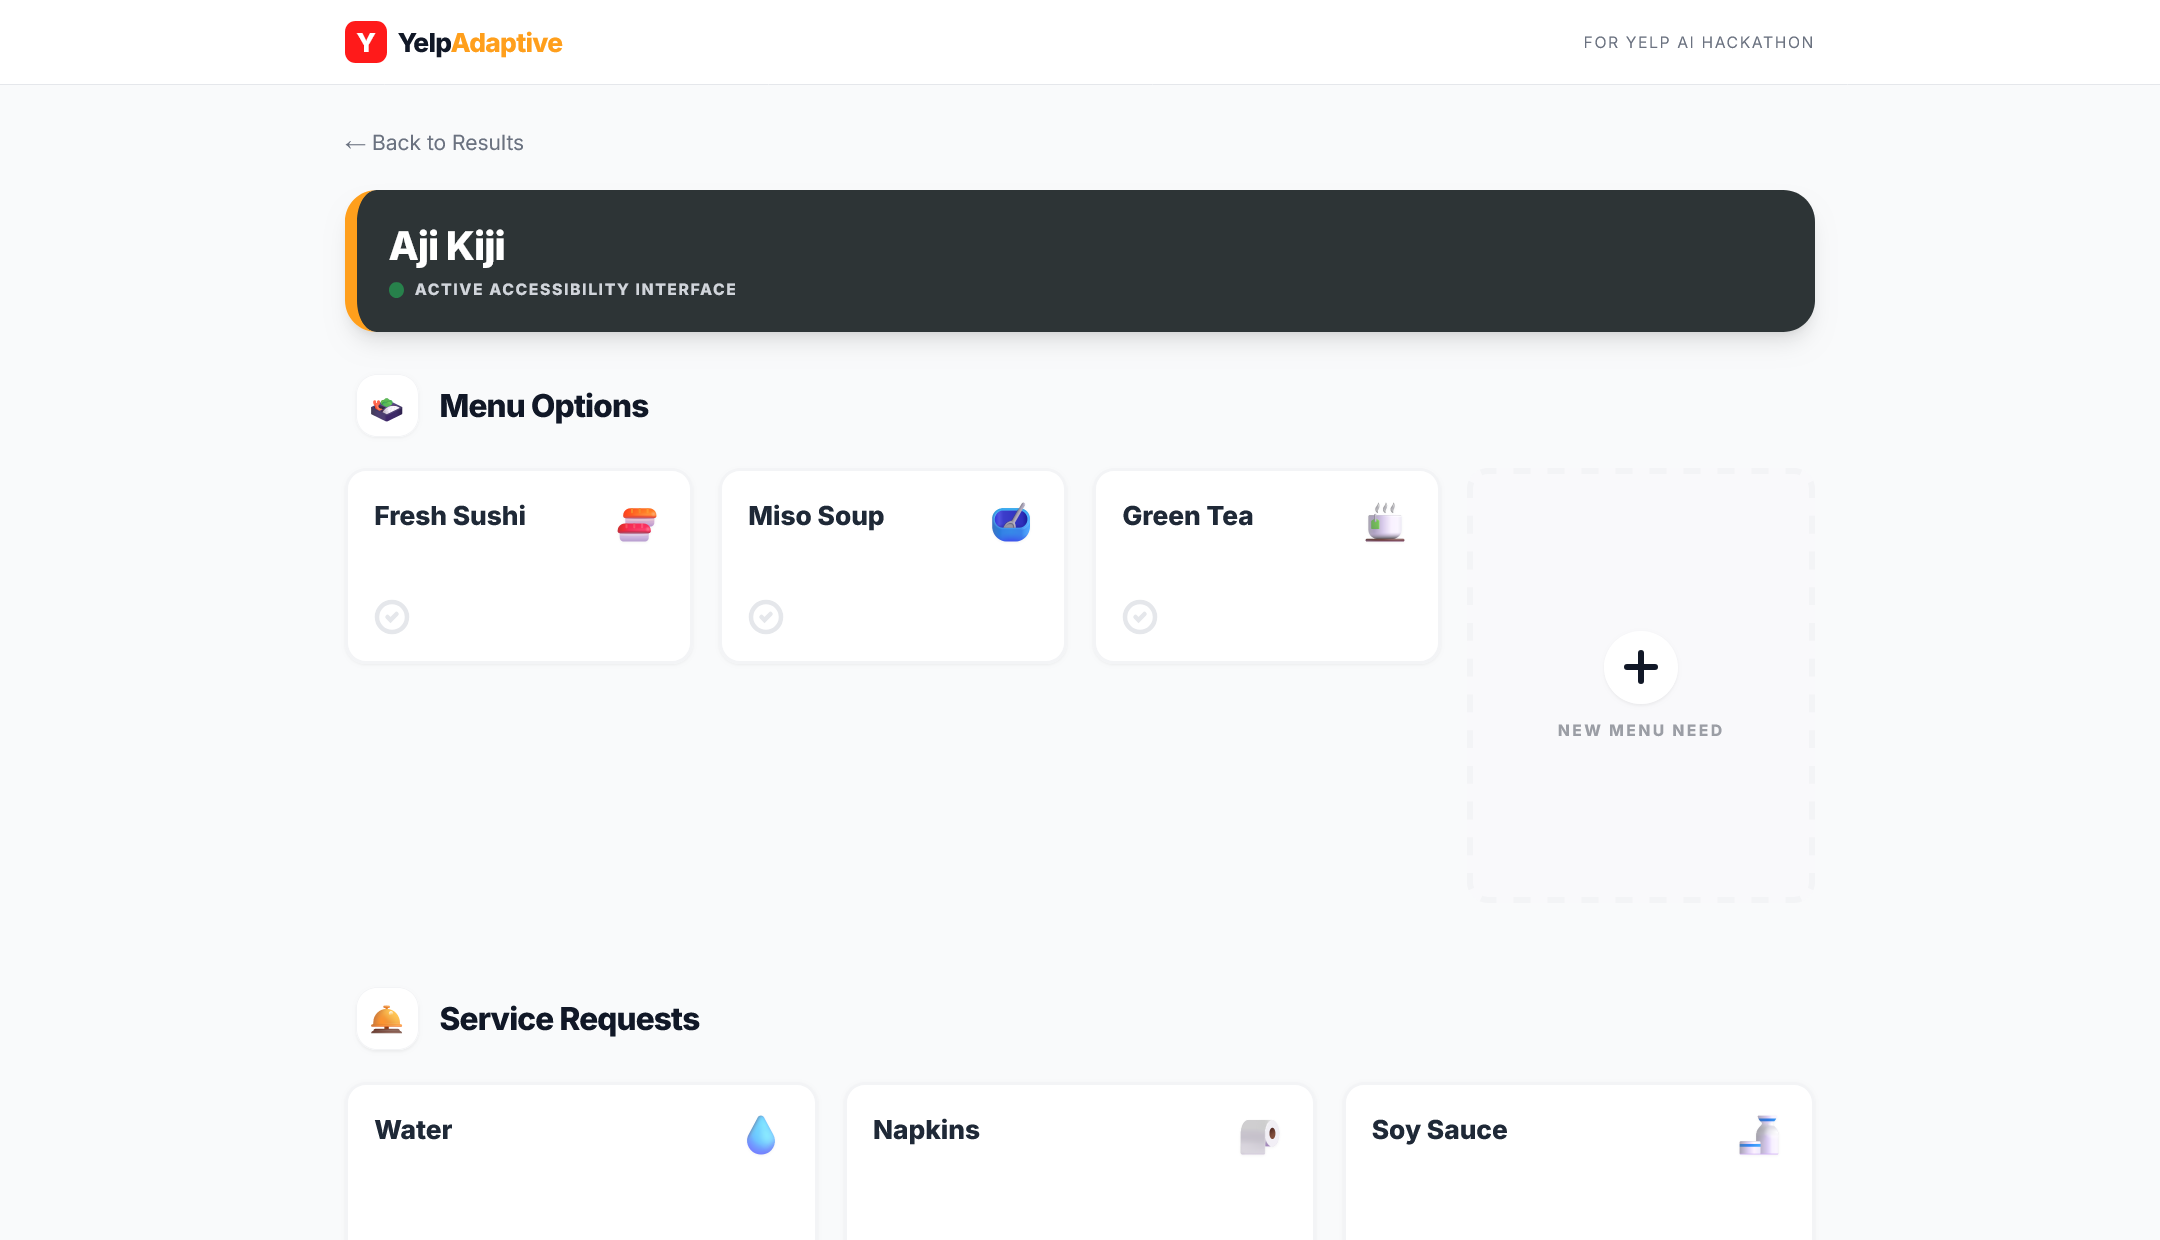Click the sushi emoji on Fresh Sushi card
This screenshot has width=2160, height=1240.
point(637,524)
